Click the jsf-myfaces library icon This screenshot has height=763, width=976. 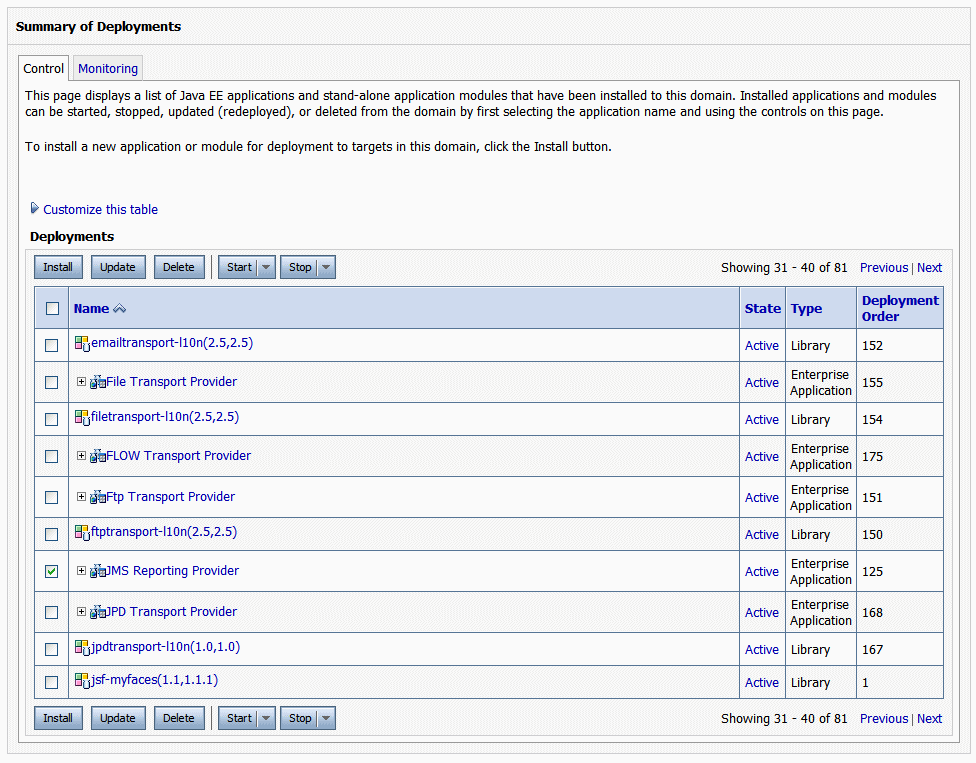[x=82, y=681]
